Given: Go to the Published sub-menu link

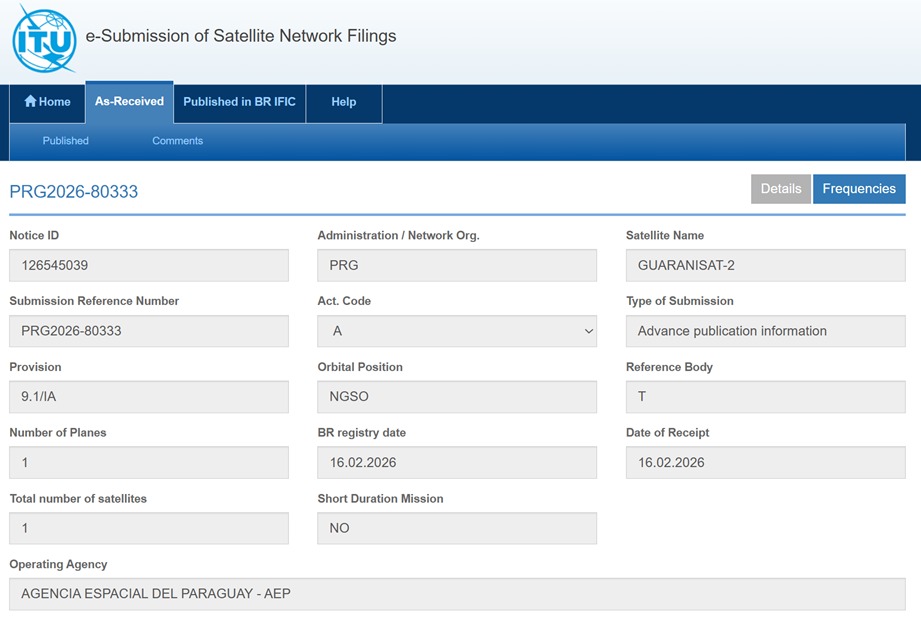Looking at the screenshot, I should [65, 141].
